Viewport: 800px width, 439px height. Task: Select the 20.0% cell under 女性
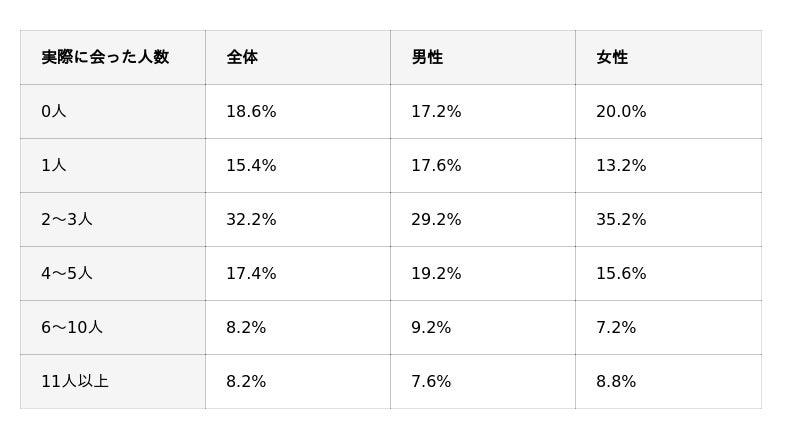click(668, 111)
